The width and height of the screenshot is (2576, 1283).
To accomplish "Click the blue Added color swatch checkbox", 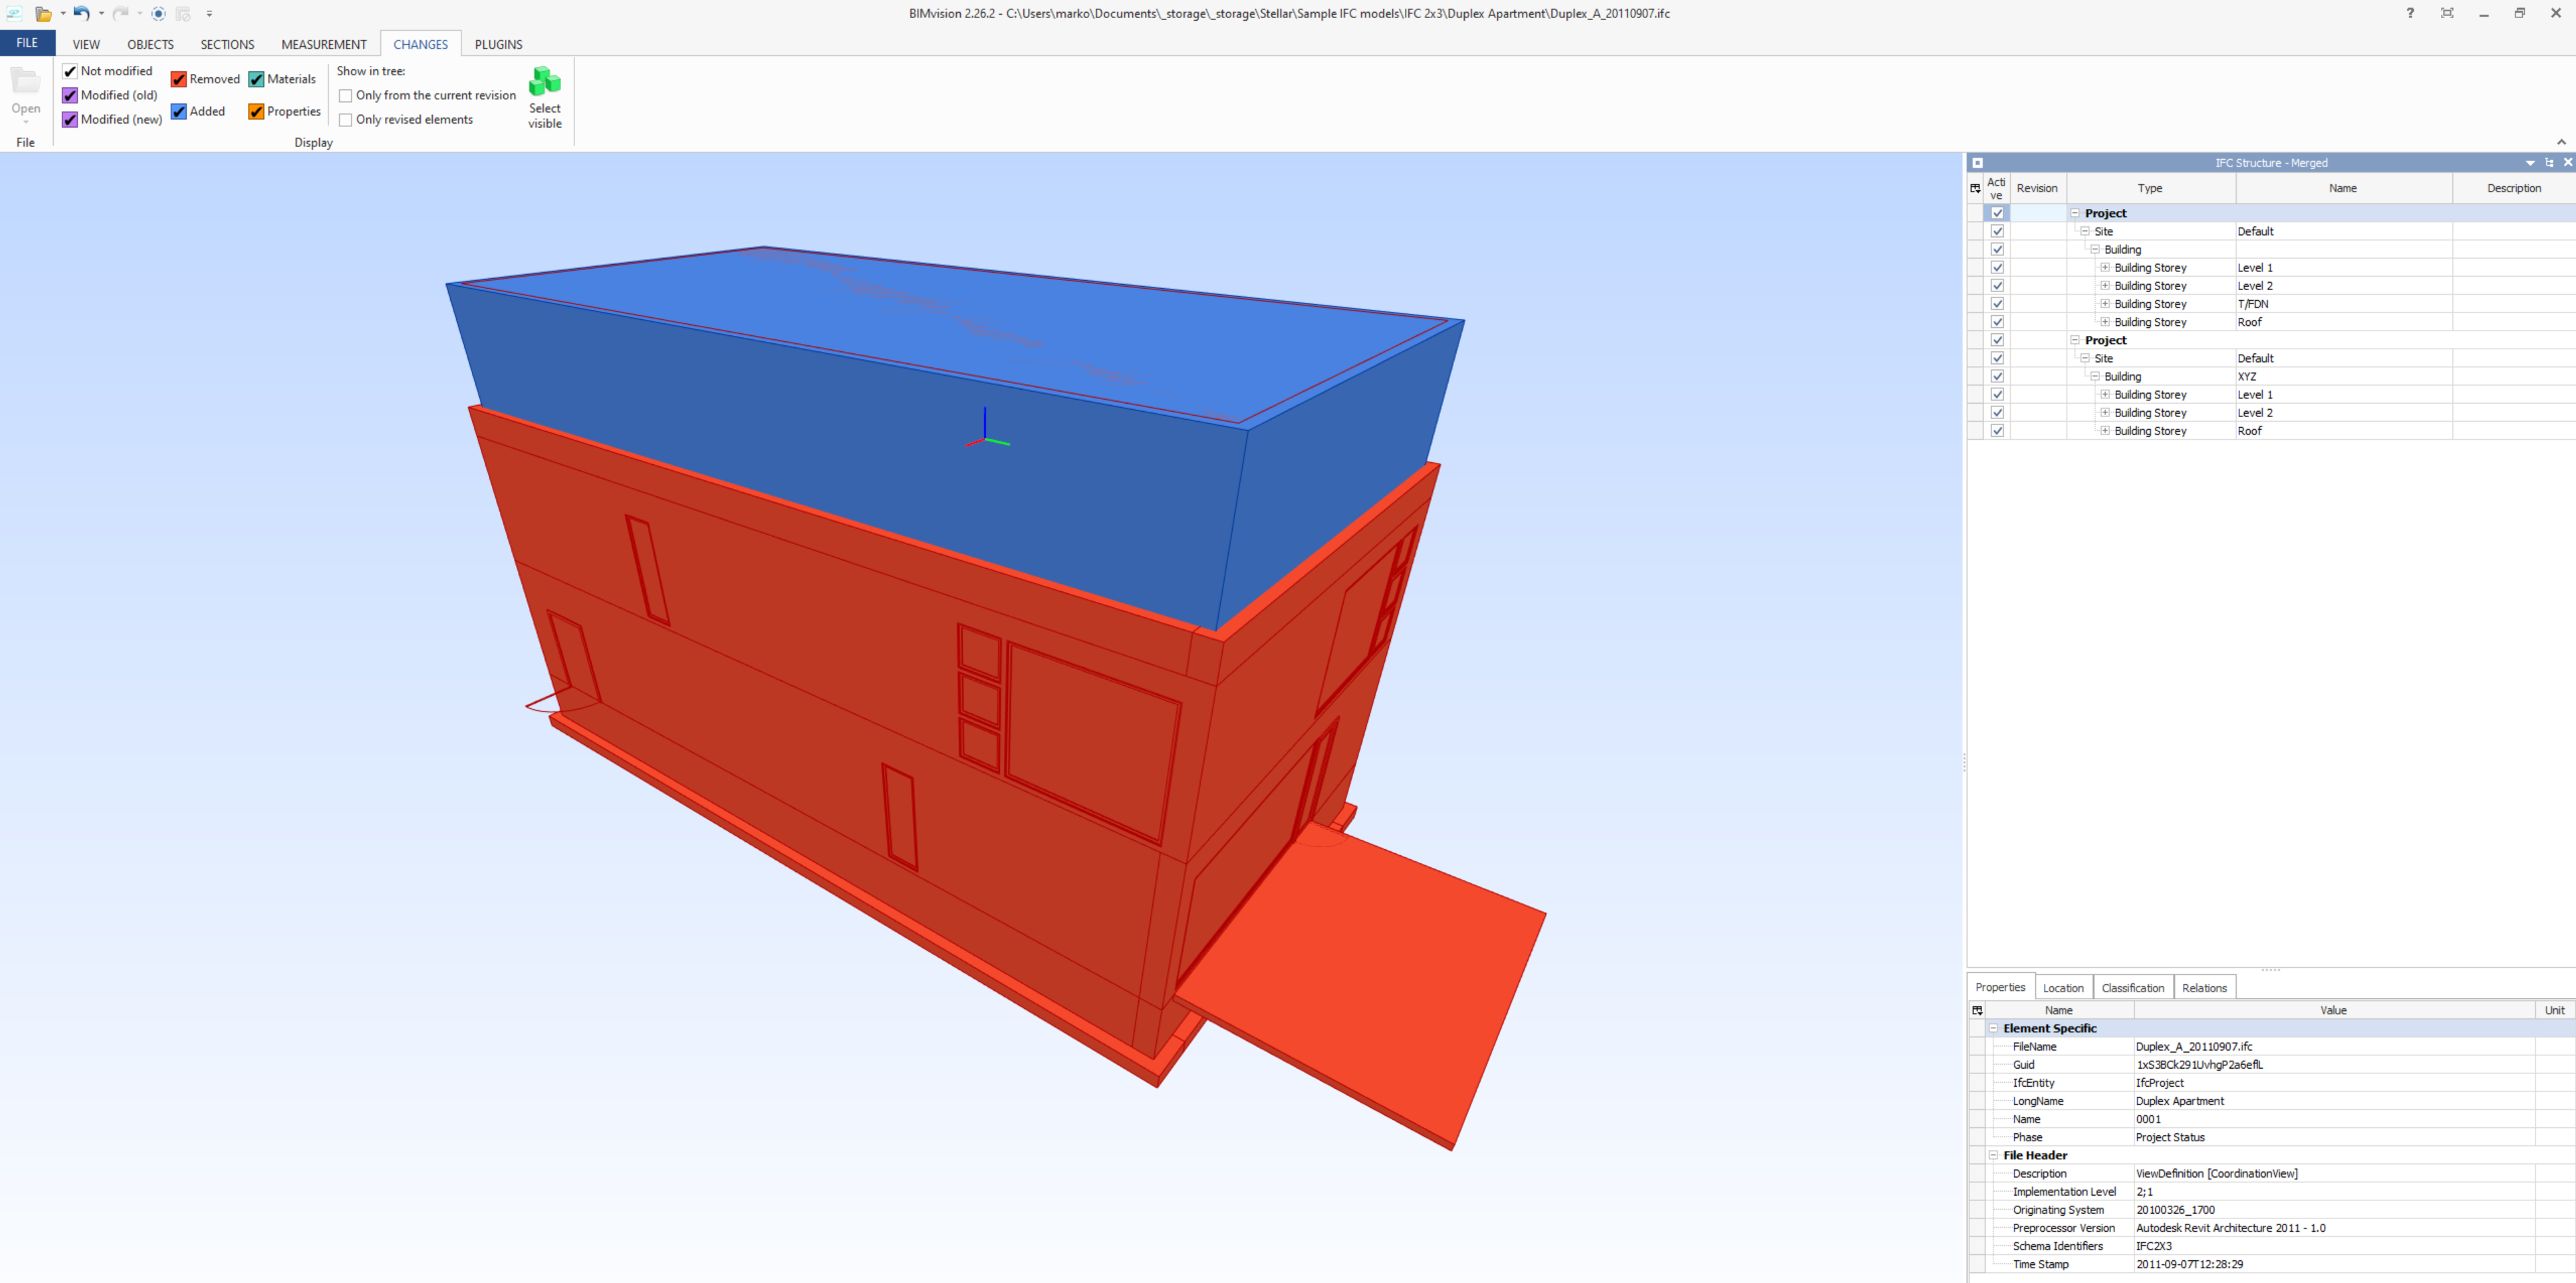I will pos(179,111).
